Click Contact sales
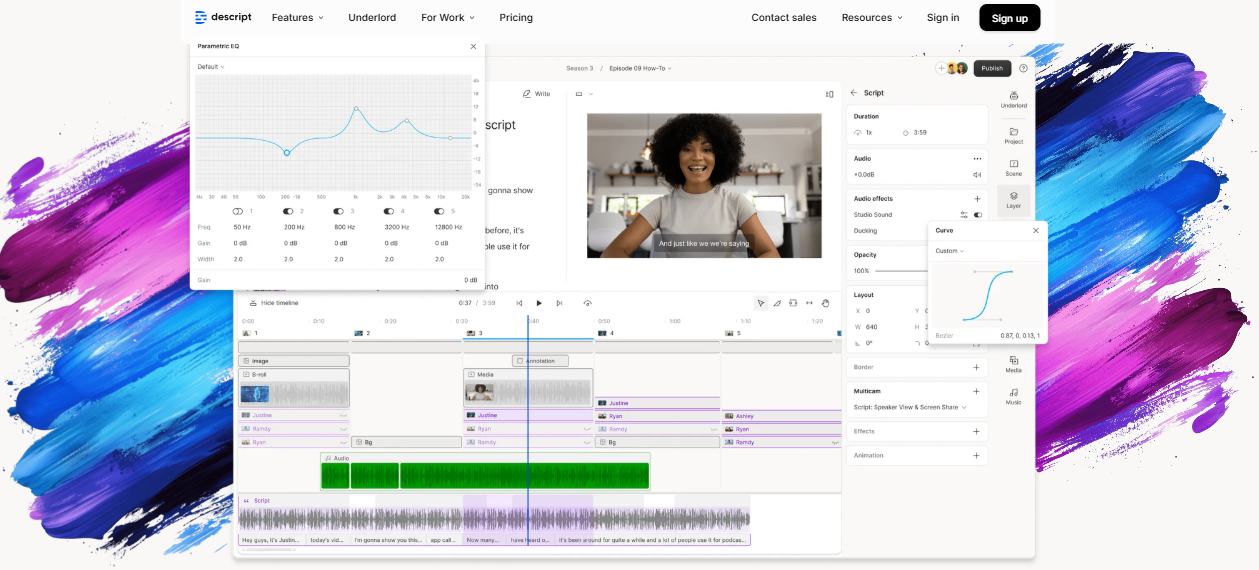Screen dimensions: 1259x570 [x=784, y=17]
